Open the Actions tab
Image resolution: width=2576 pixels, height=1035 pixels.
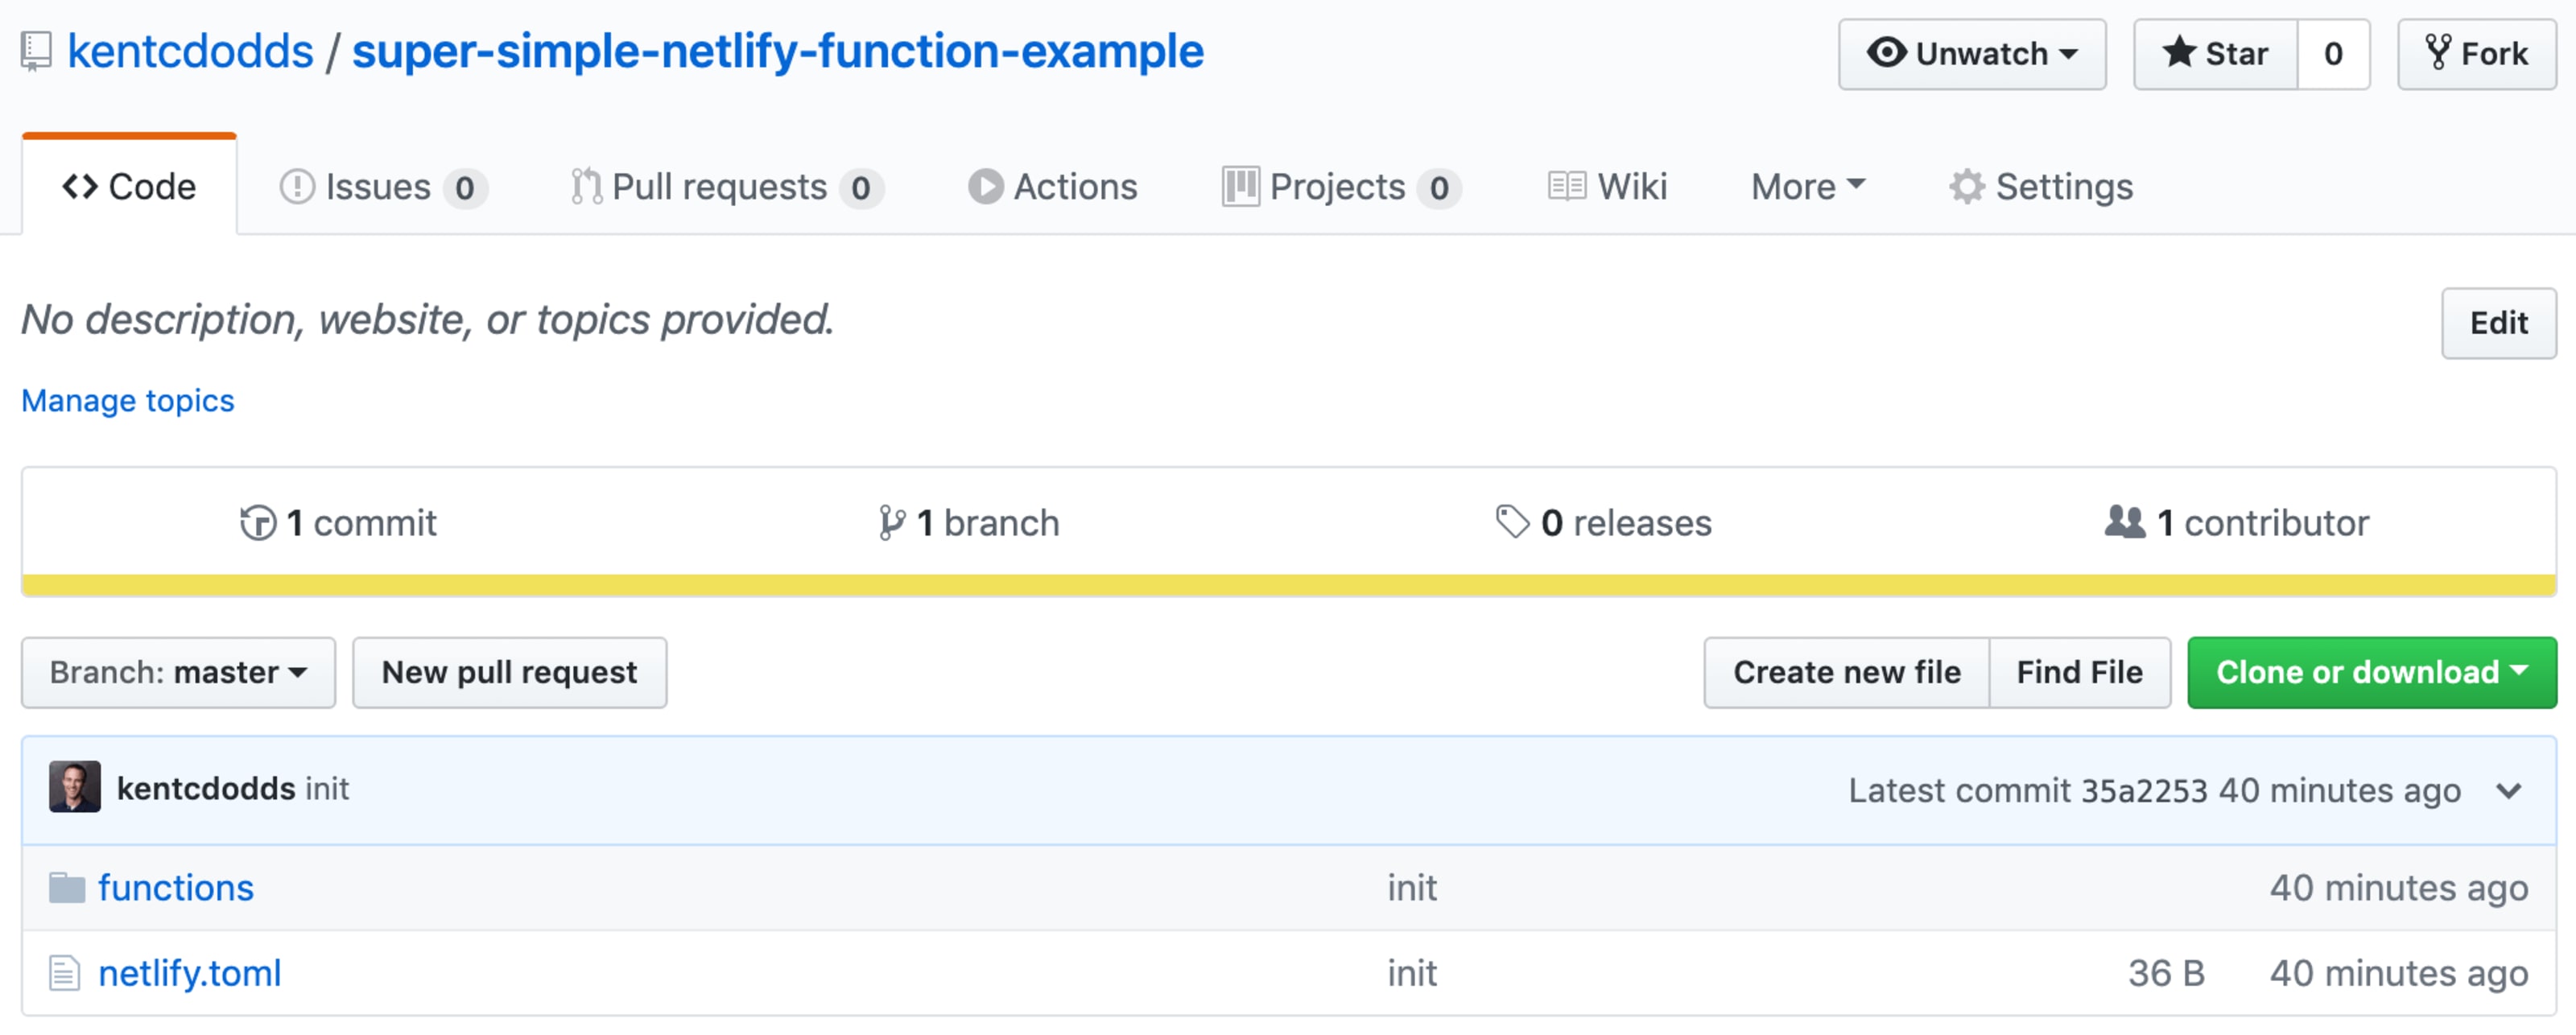[x=1052, y=187]
